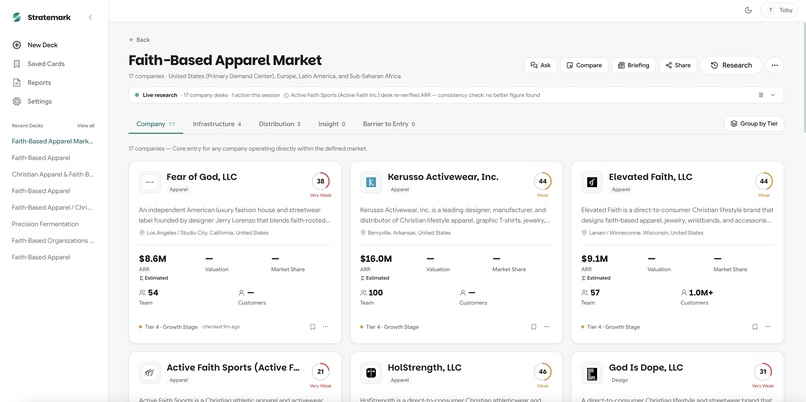806x402 pixels.
Task: Click the God Is Dope logo thumbnail
Action: (x=592, y=373)
